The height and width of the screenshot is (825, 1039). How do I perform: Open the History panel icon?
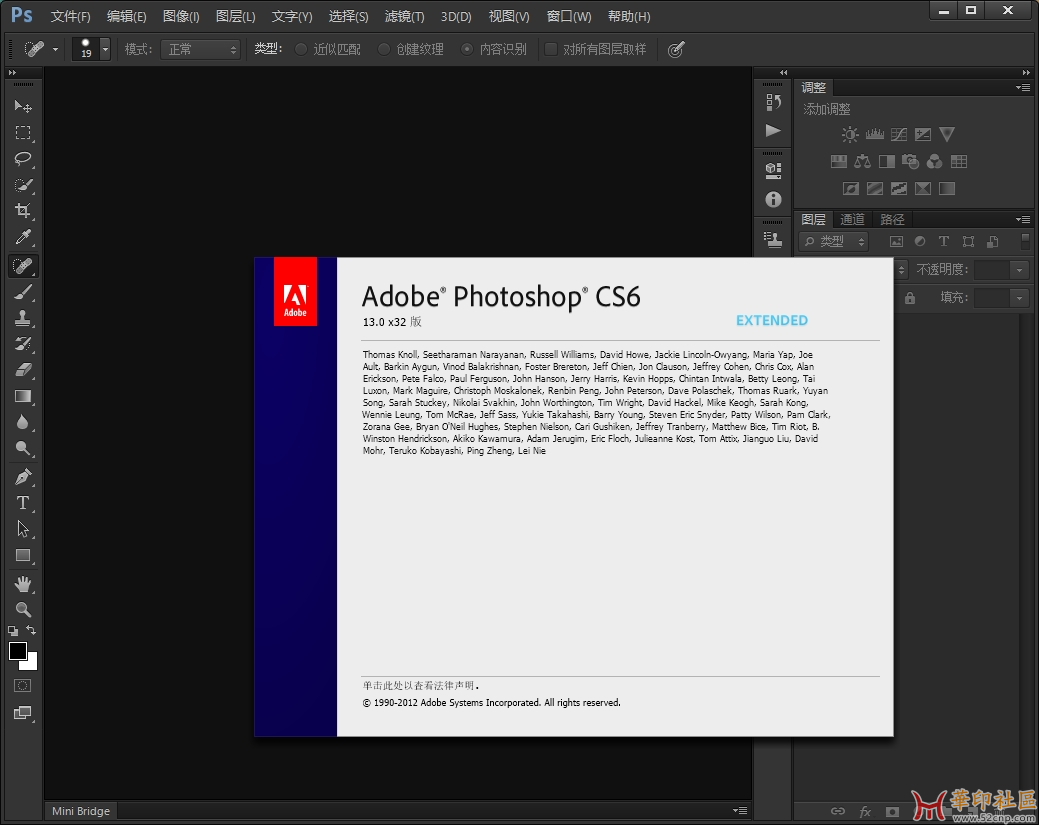coord(773,102)
